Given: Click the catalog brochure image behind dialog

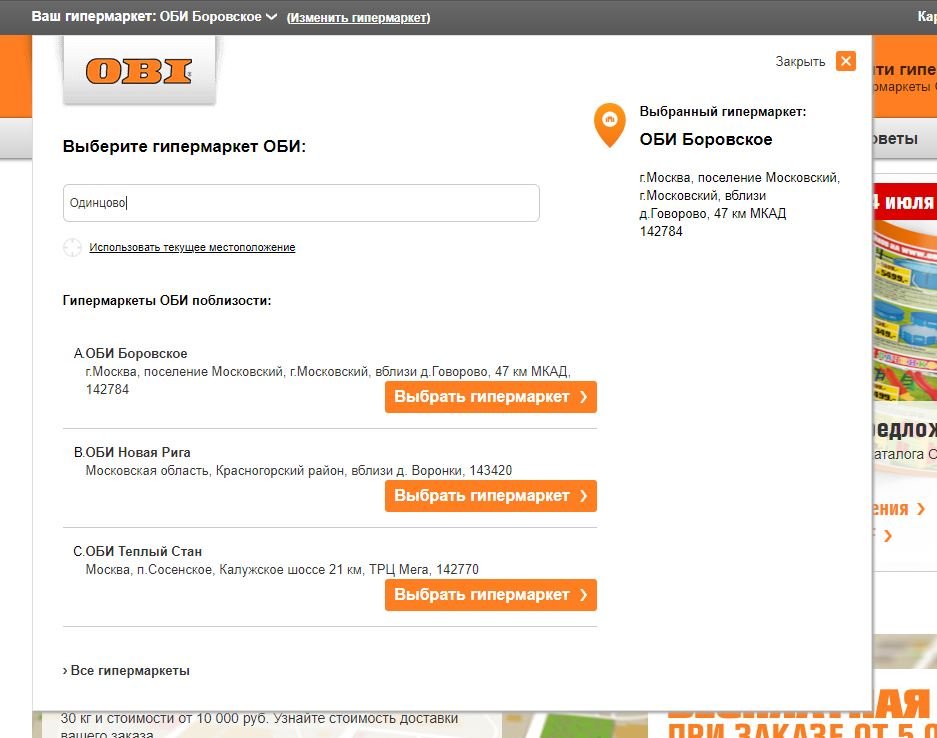Looking at the screenshot, I should [905, 311].
